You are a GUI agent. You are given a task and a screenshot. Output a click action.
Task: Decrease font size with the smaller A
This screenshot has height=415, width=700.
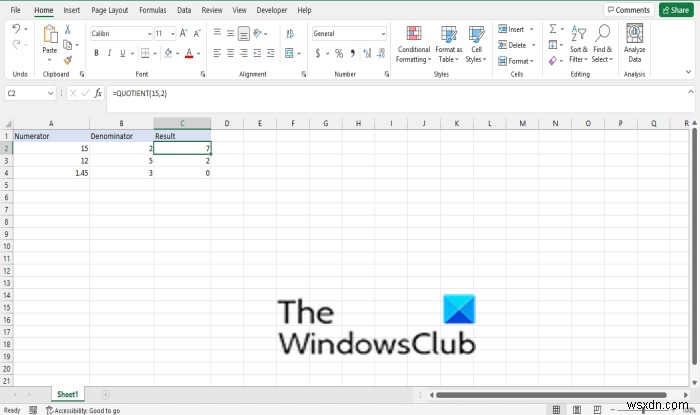tap(197, 33)
